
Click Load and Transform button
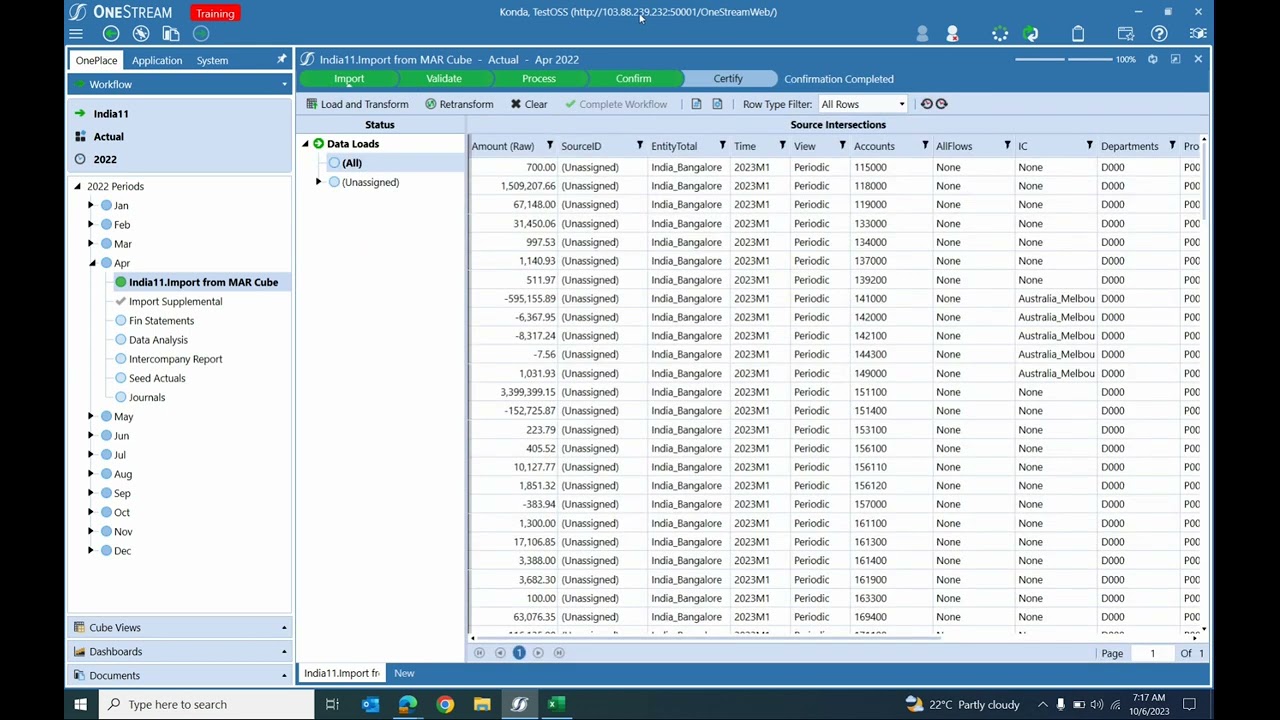point(357,104)
